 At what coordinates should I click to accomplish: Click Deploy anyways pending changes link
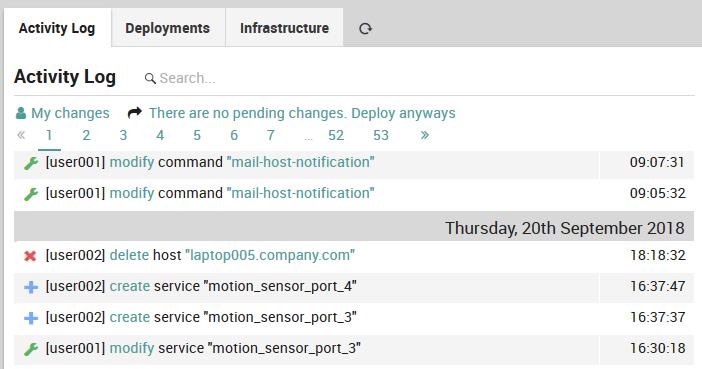[302, 113]
